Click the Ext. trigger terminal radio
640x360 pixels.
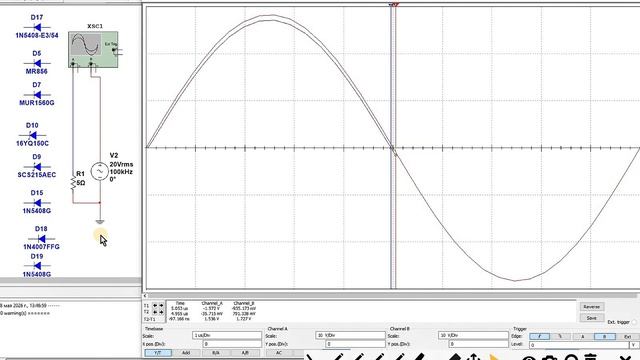pos(634,322)
